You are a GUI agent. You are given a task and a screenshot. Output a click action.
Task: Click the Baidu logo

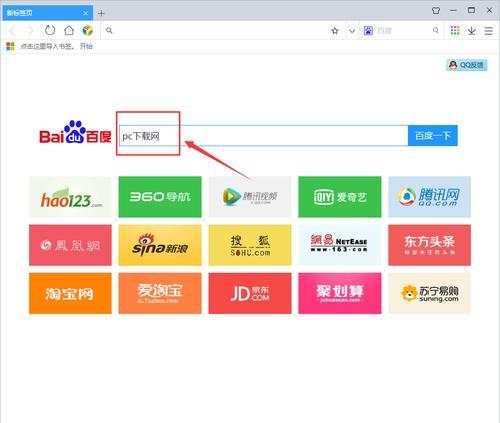point(75,132)
